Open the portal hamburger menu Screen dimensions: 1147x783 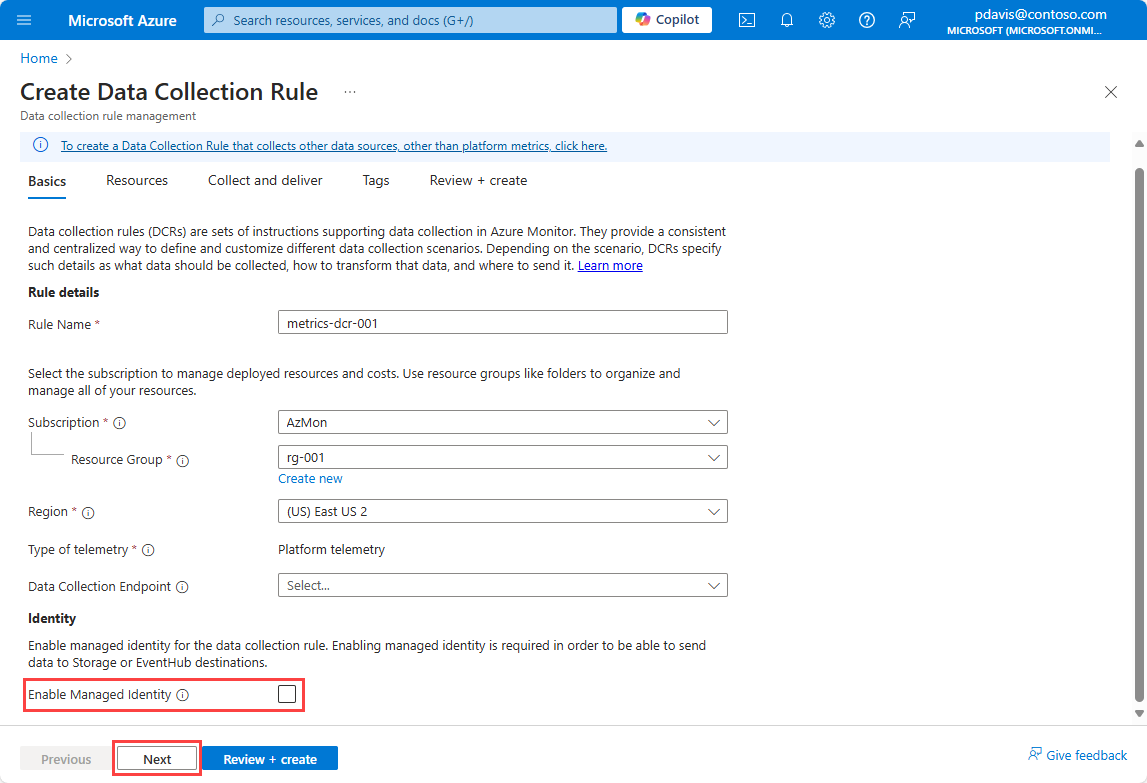pos(24,20)
